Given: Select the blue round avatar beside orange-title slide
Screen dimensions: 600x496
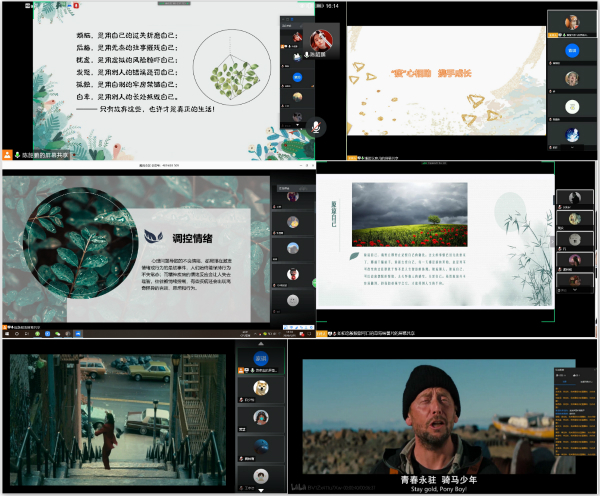Looking at the screenshot, I should (573, 48).
